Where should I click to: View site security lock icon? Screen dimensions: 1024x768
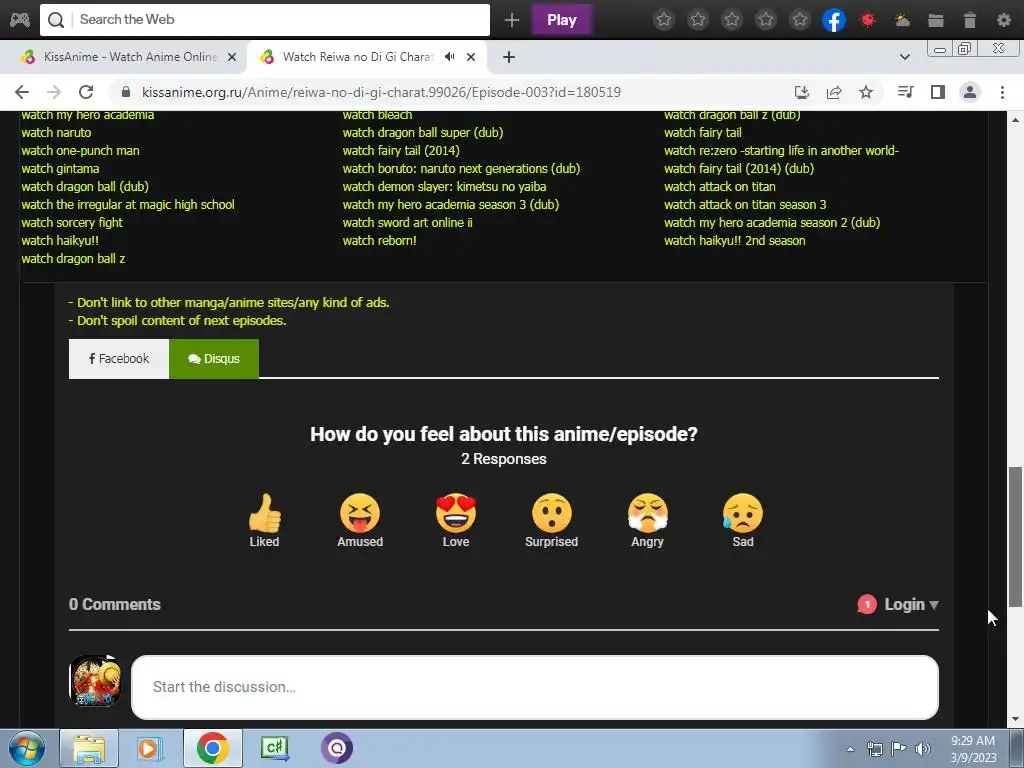click(126, 92)
